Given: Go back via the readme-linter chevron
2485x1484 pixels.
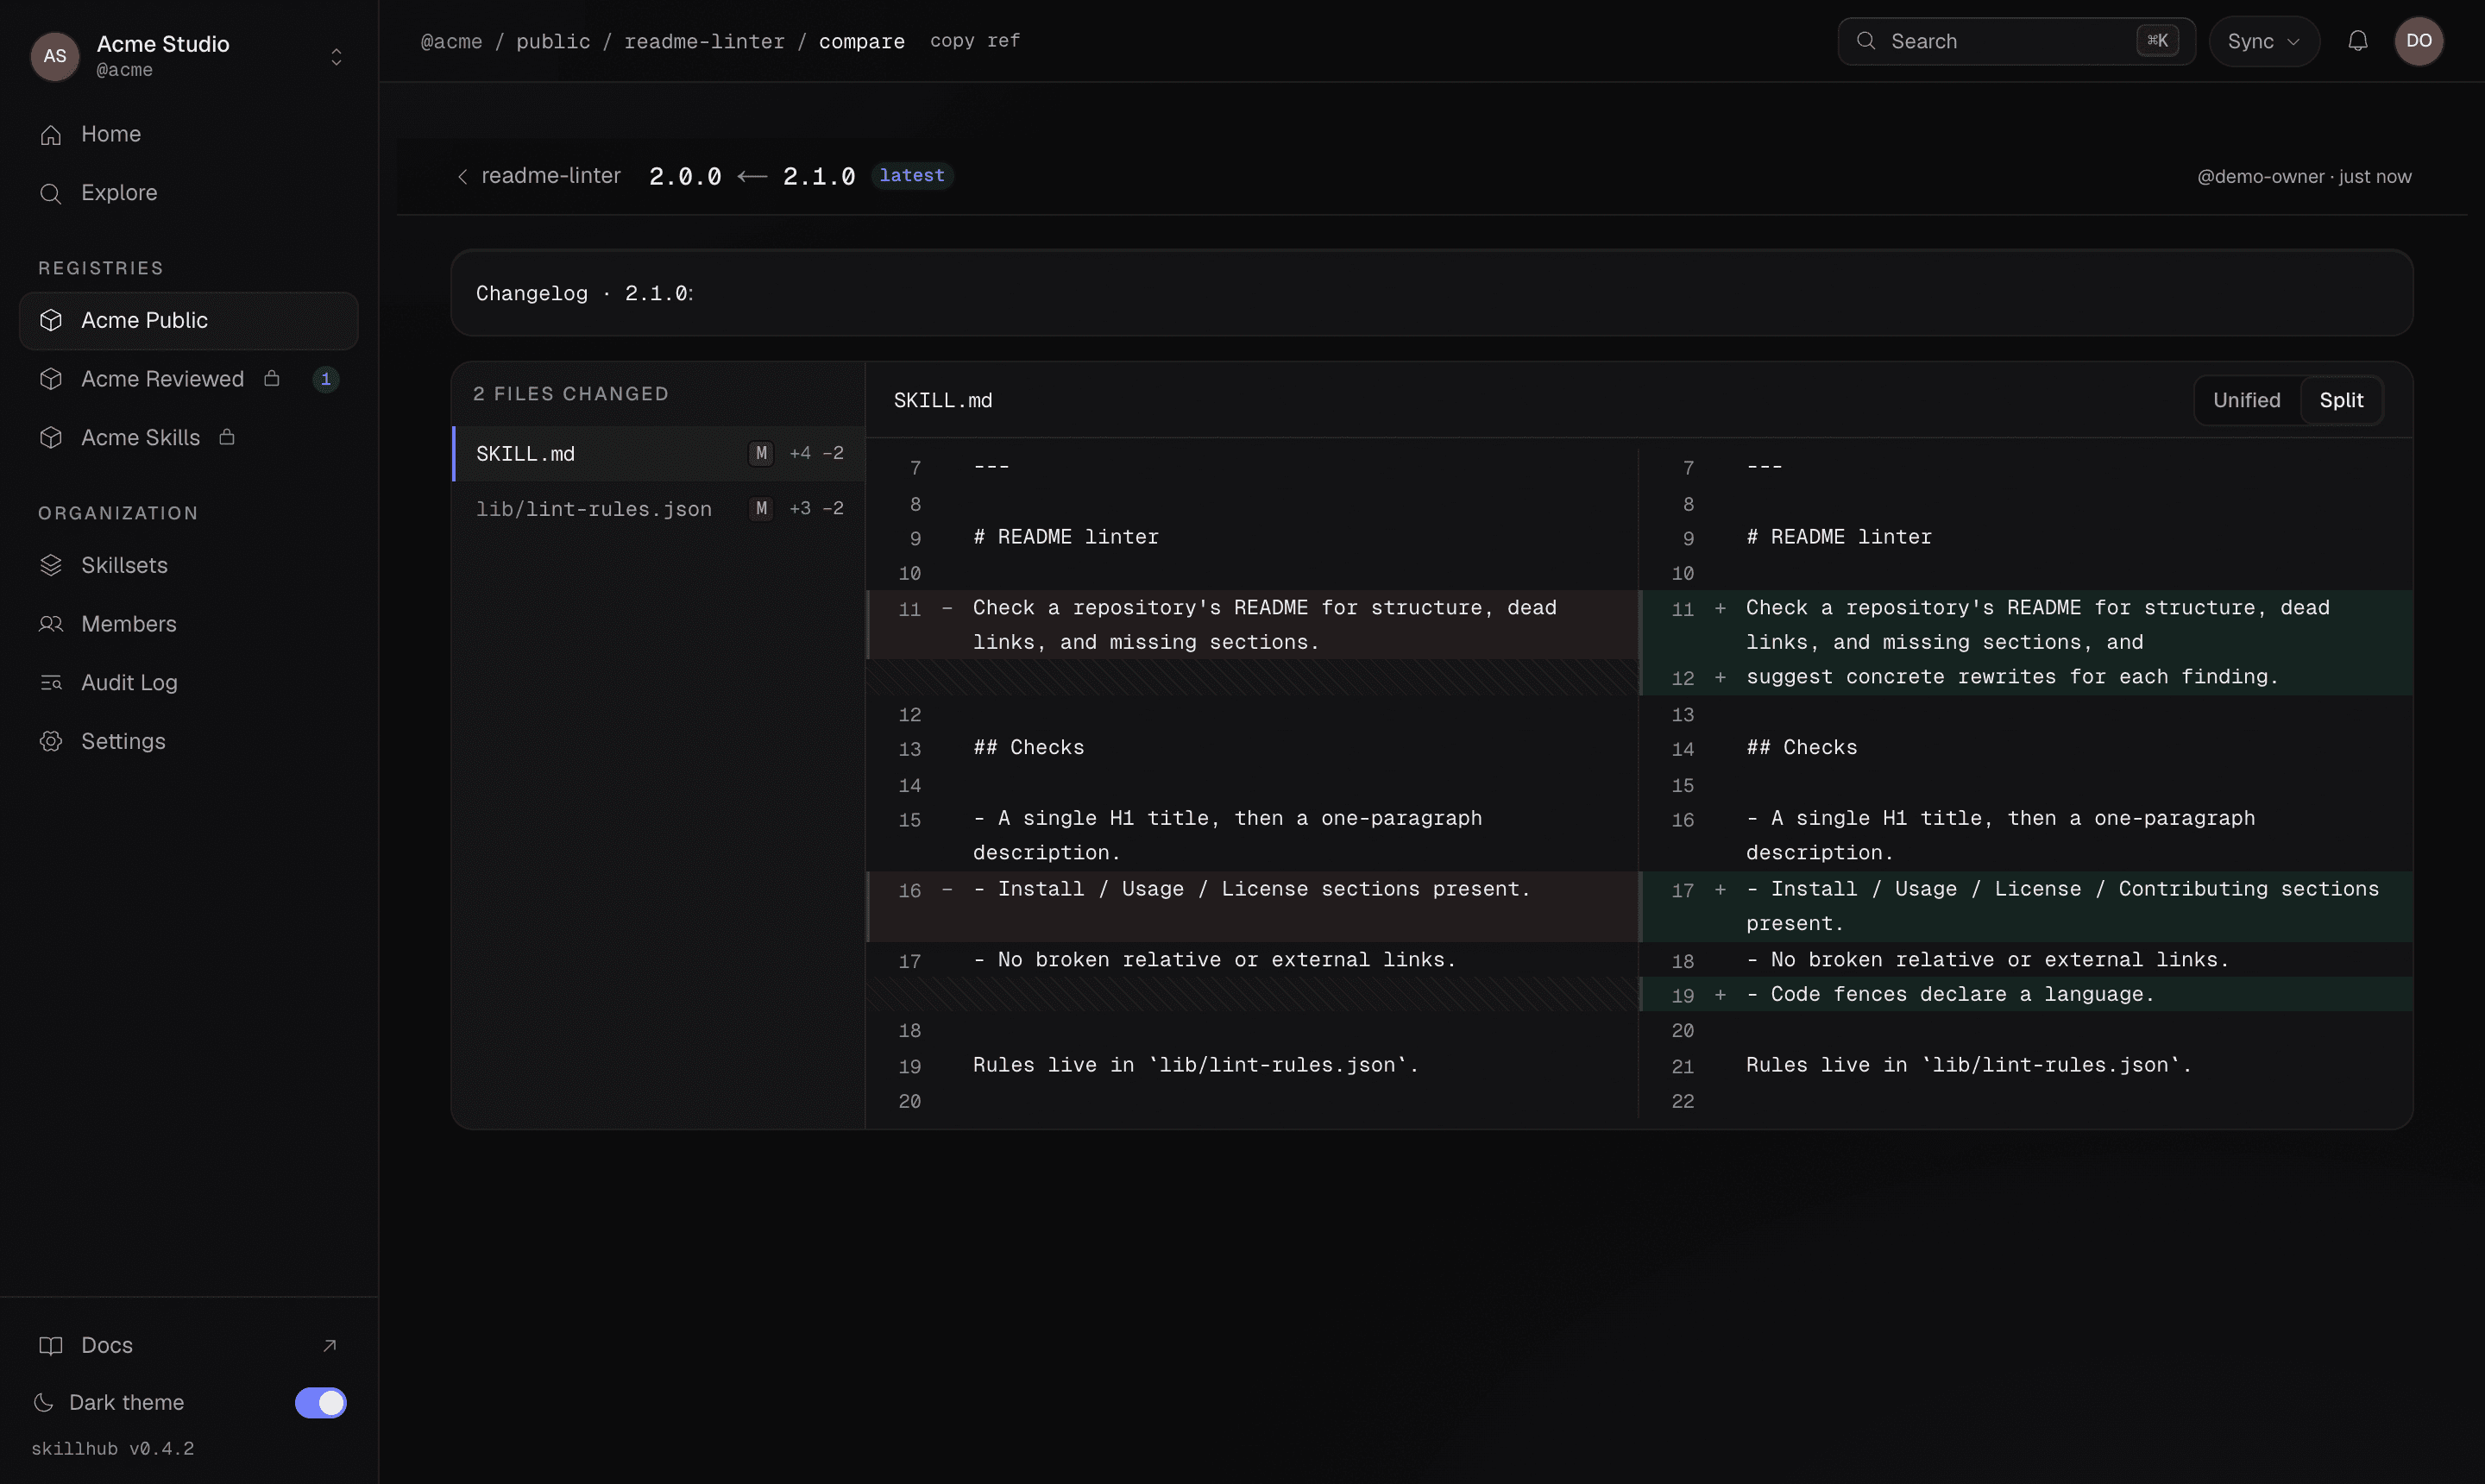Looking at the screenshot, I should click(x=462, y=177).
